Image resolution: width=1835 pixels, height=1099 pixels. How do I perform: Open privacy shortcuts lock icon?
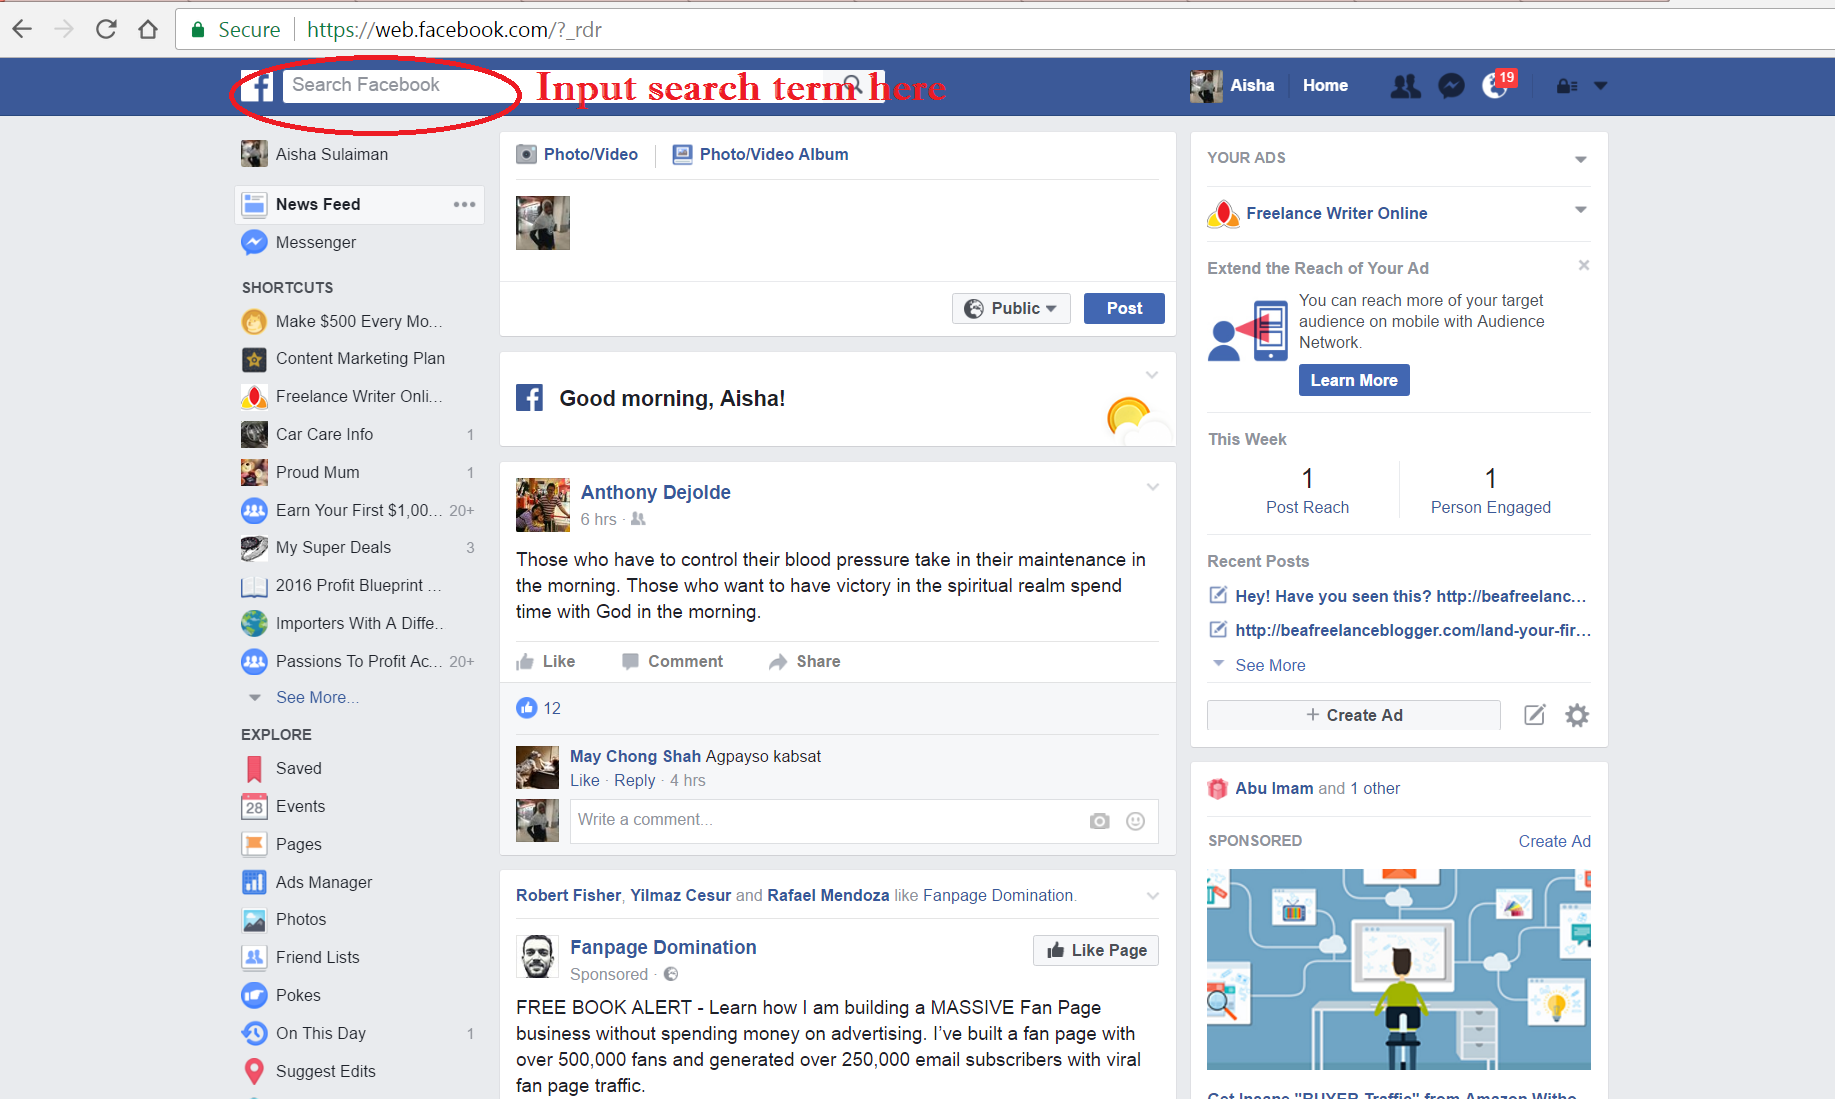(x=1567, y=86)
